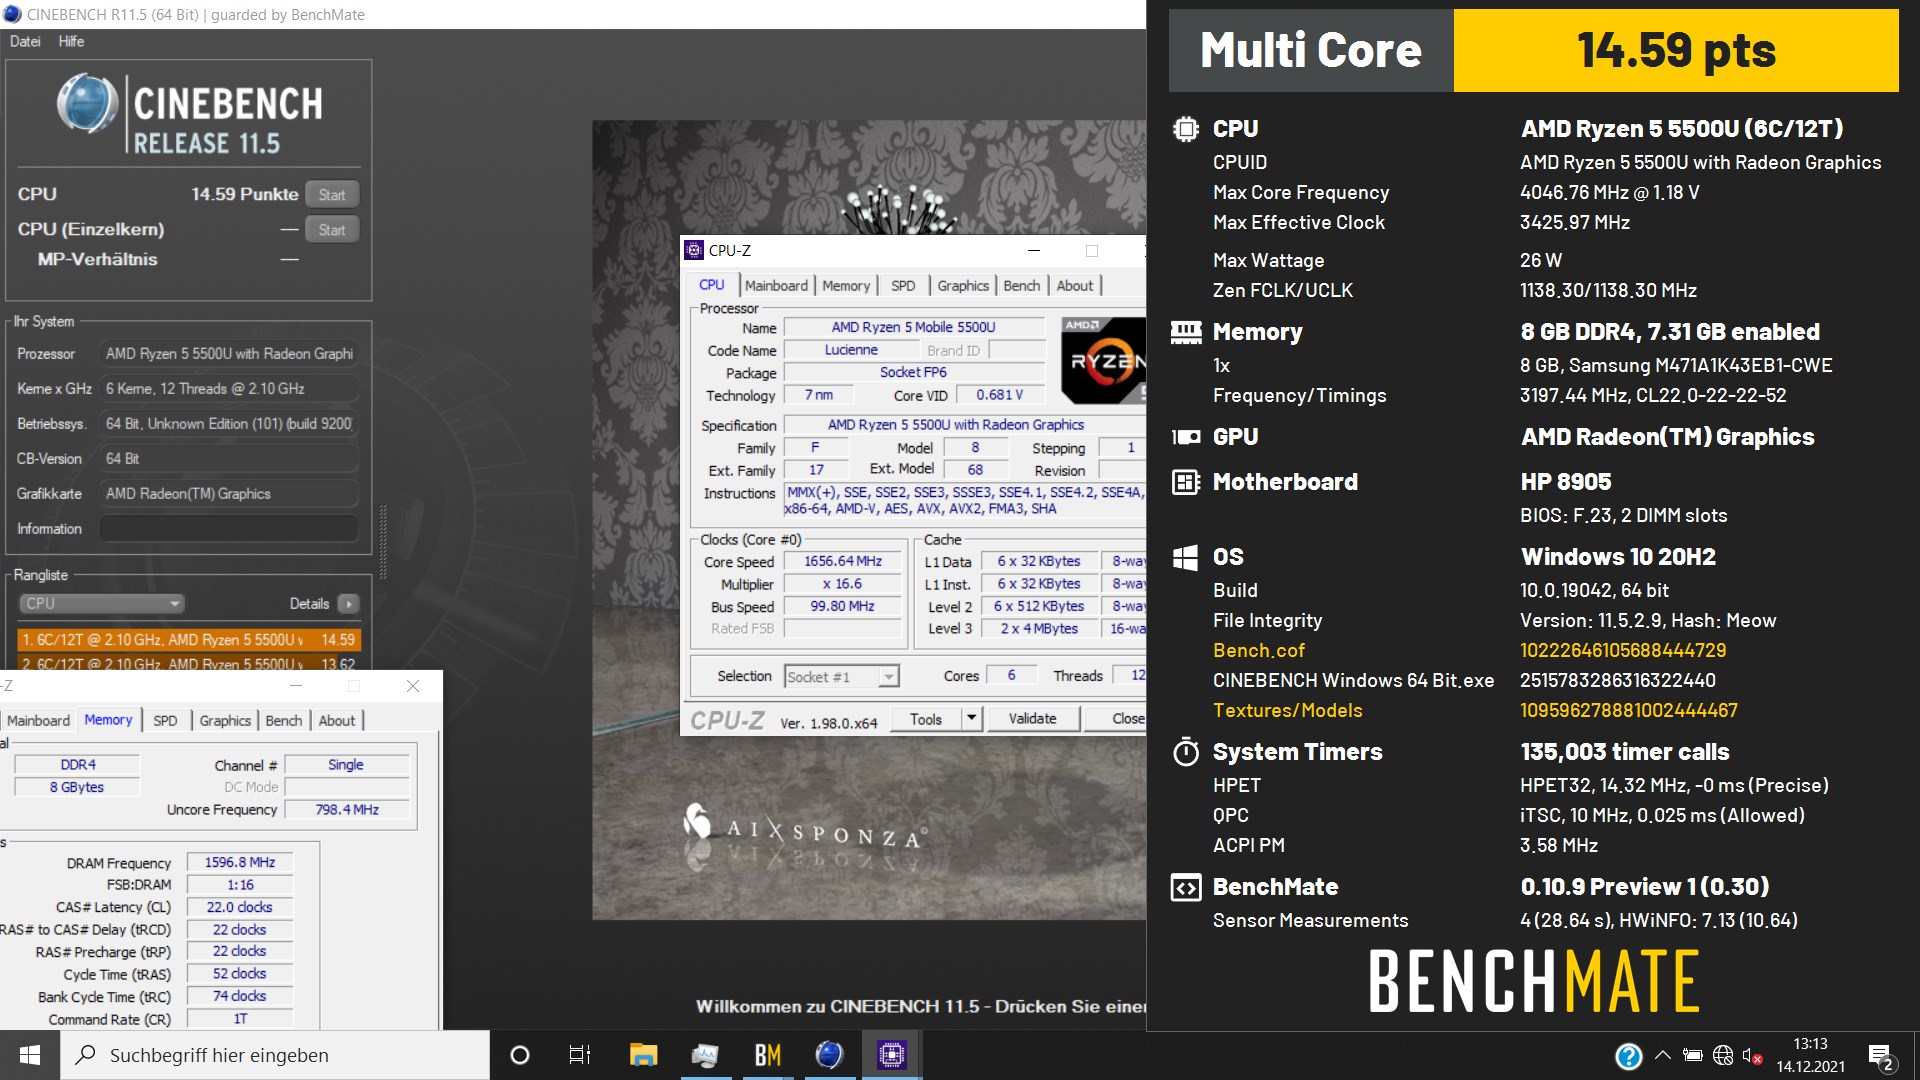Switch to Graphics tab in lower-left CPU-Z window
Image resolution: width=1920 pixels, height=1080 pixels.
(225, 720)
